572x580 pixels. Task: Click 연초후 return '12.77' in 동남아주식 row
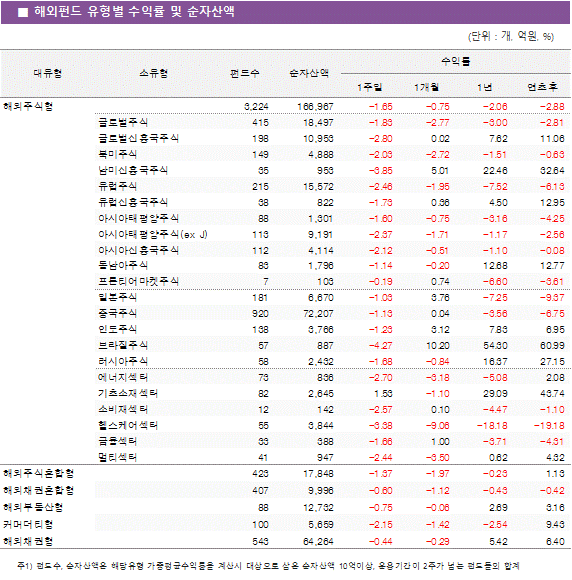coord(553,266)
